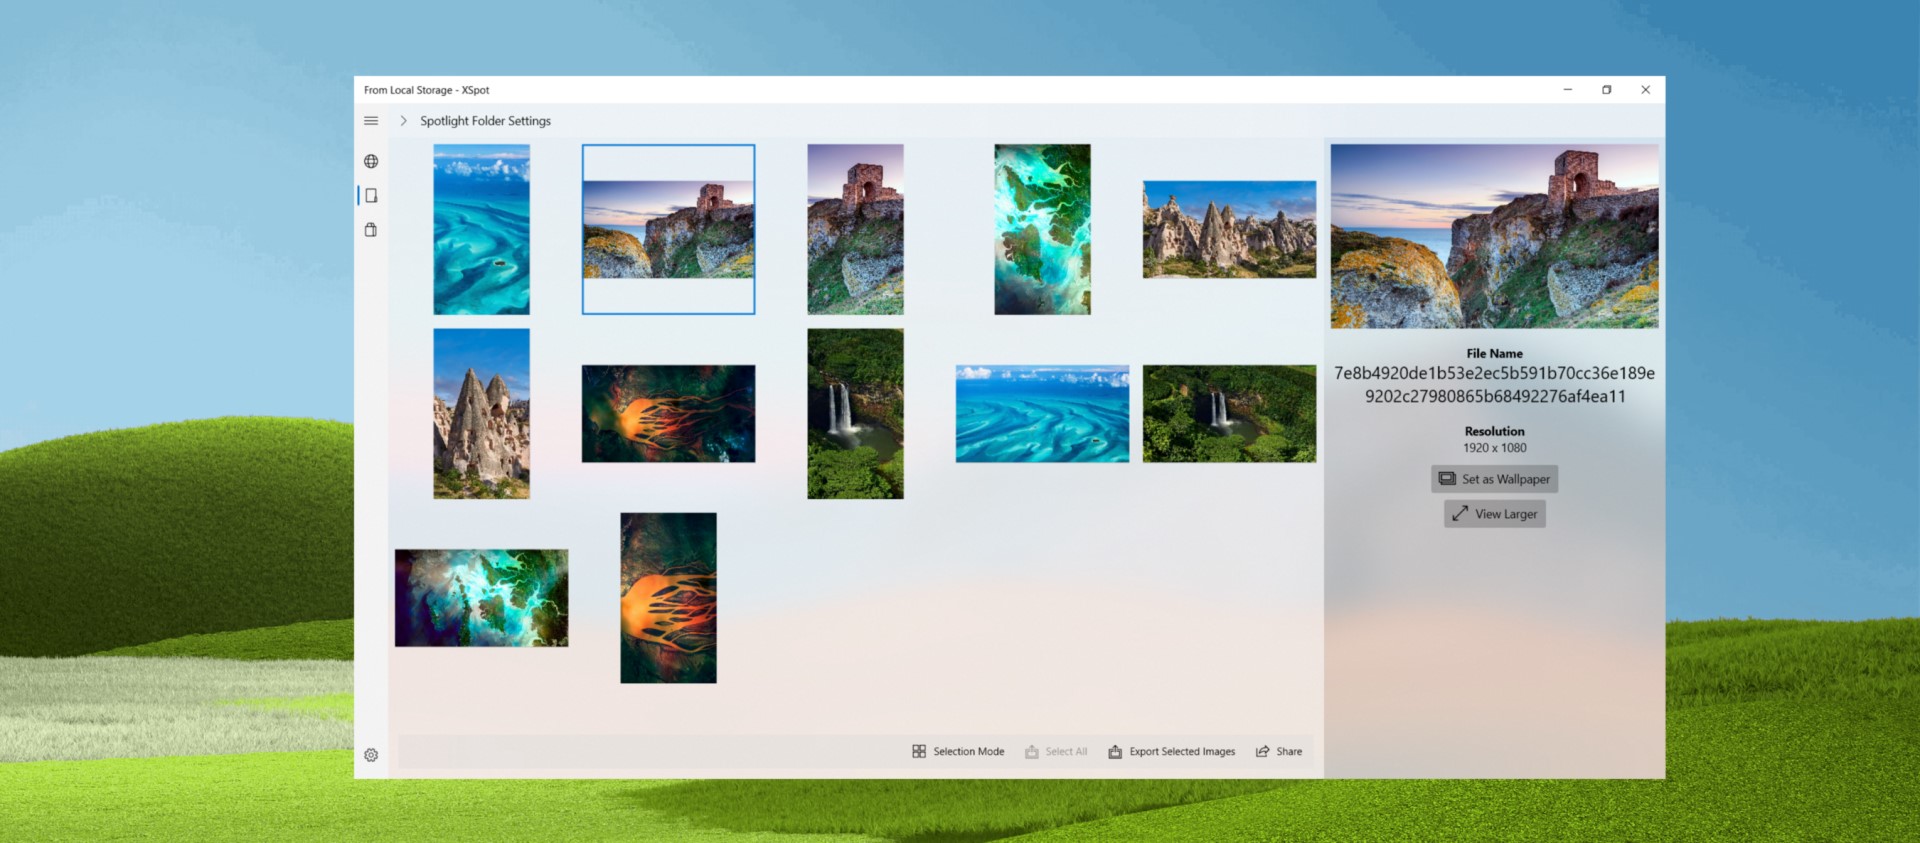Open the settings gear in sidebar
The height and width of the screenshot is (843, 1920).
(x=371, y=755)
